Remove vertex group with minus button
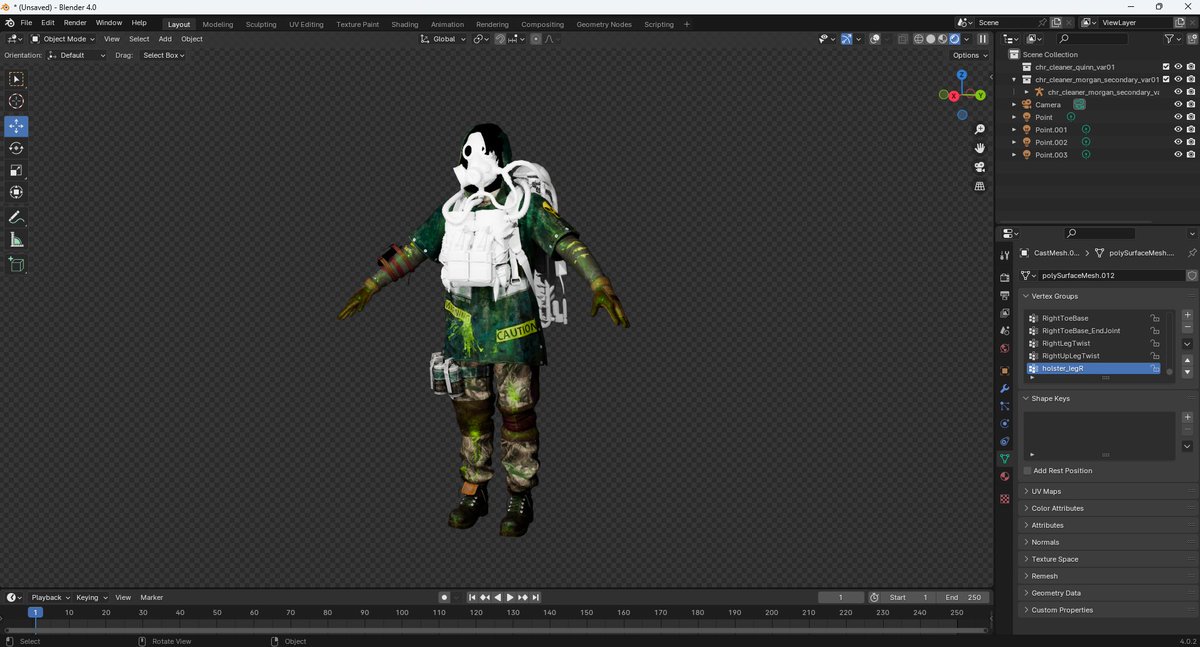This screenshot has width=1200, height=647. click(x=1187, y=327)
